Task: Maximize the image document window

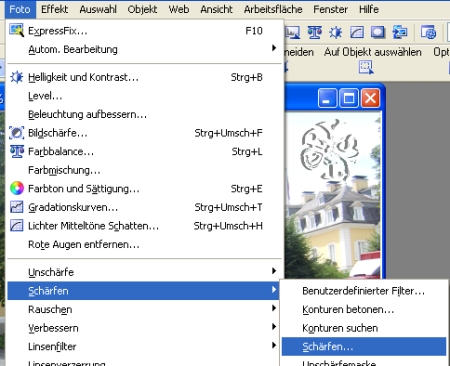Action: tap(349, 98)
